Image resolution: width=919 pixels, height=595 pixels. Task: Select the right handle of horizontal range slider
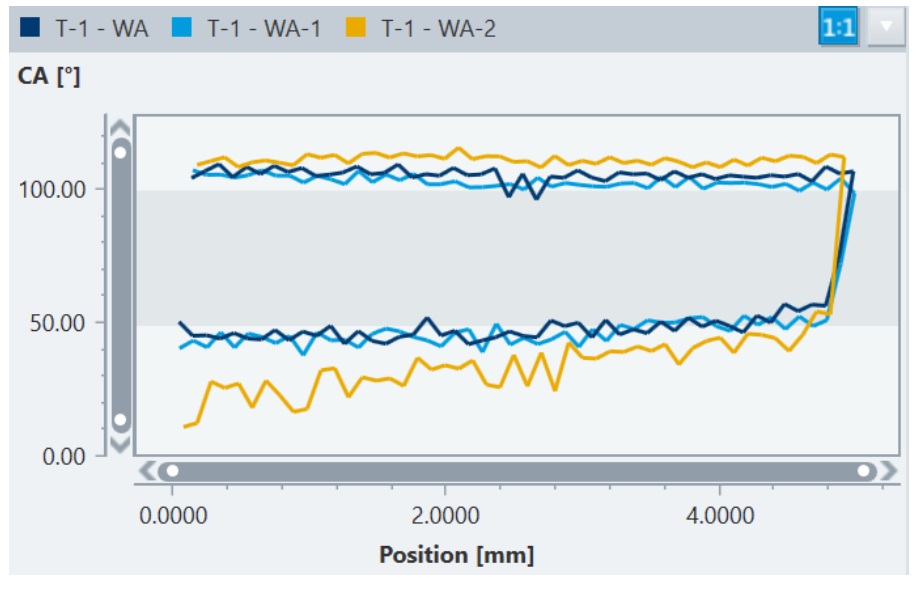(x=864, y=470)
